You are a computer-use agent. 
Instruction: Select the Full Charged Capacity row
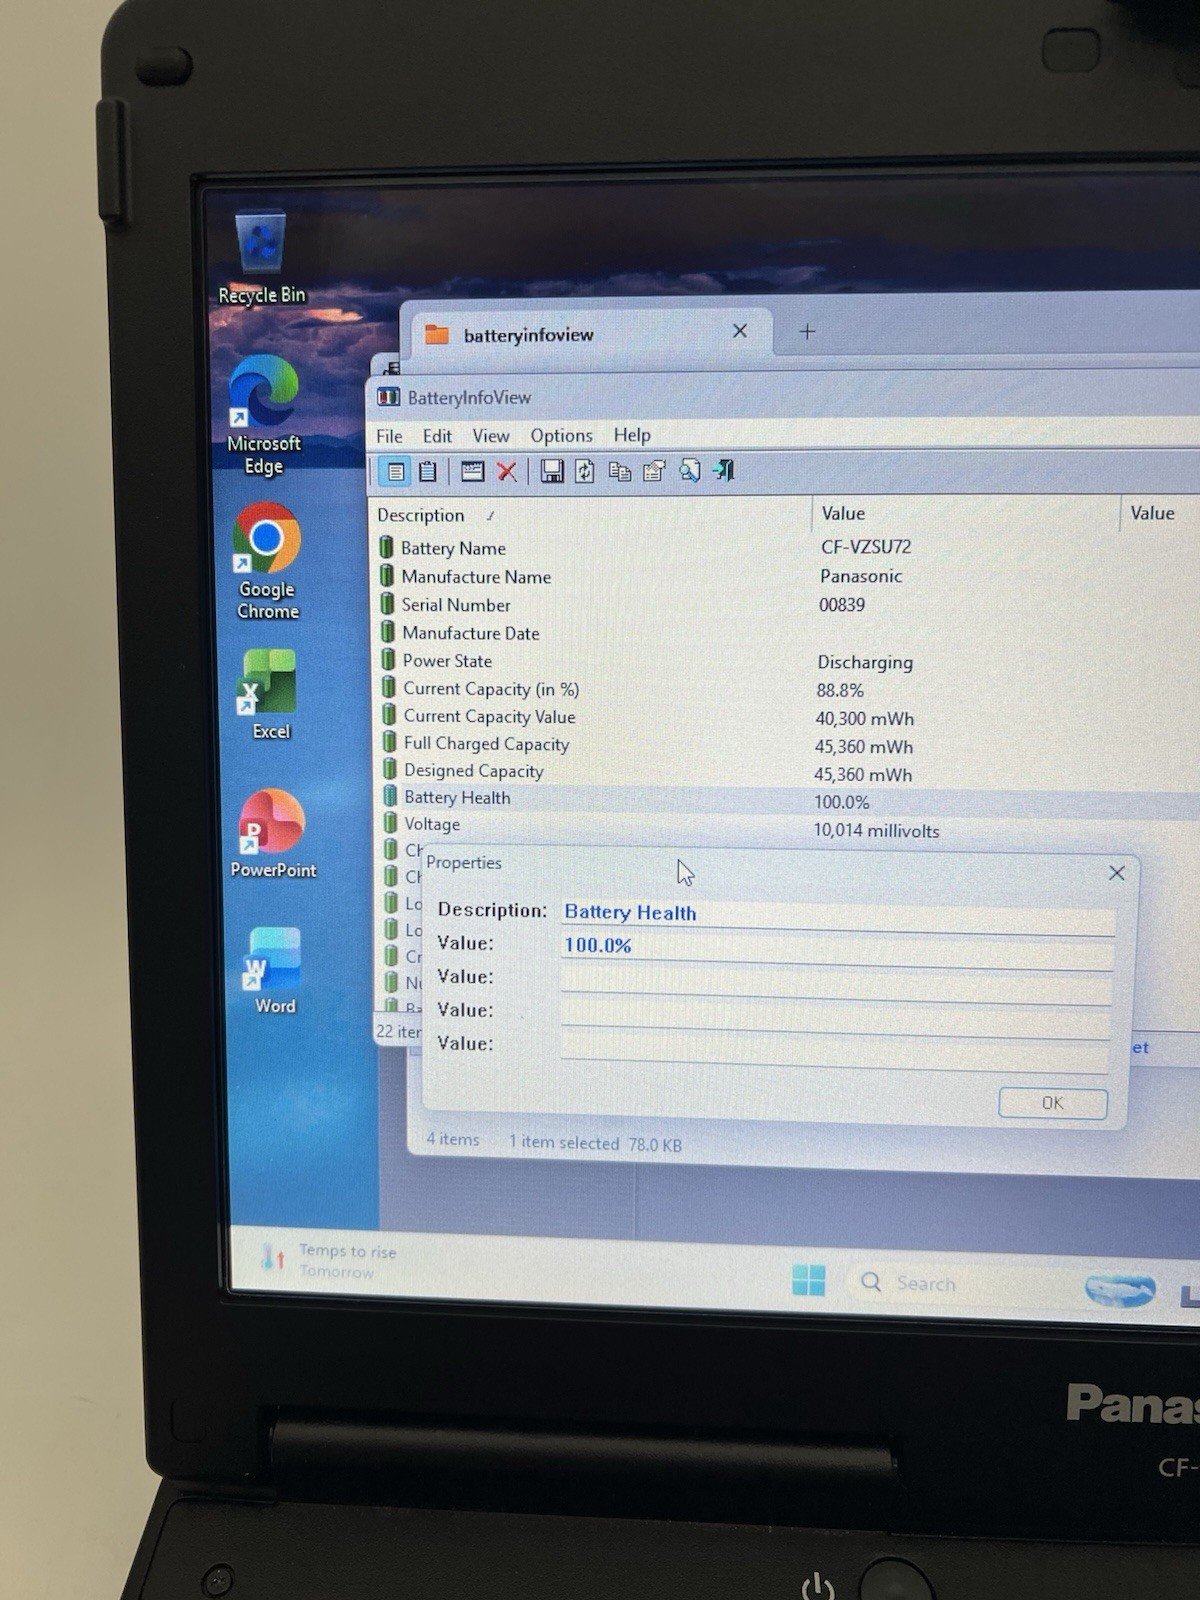pyautogui.click(x=786, y=744)
